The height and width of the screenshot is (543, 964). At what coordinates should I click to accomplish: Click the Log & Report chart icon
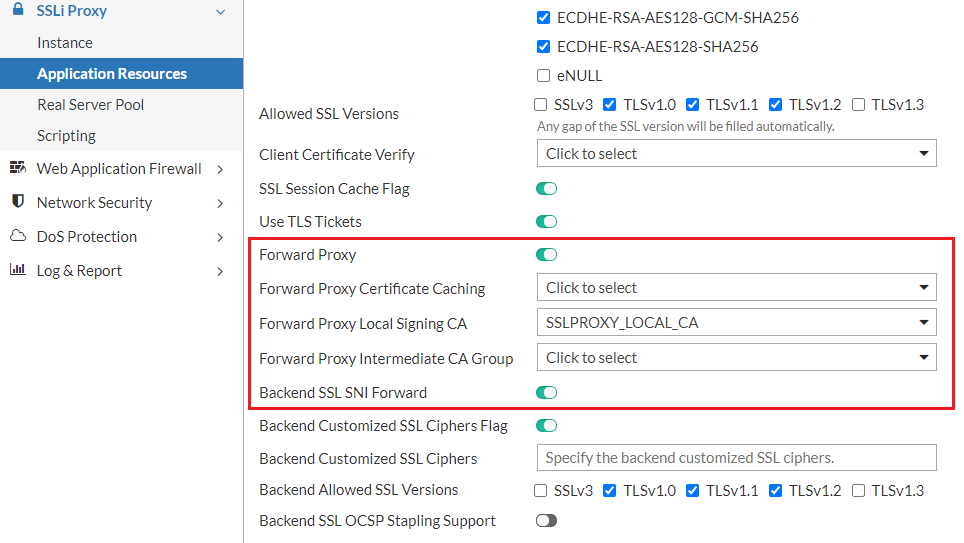point(18,270)
